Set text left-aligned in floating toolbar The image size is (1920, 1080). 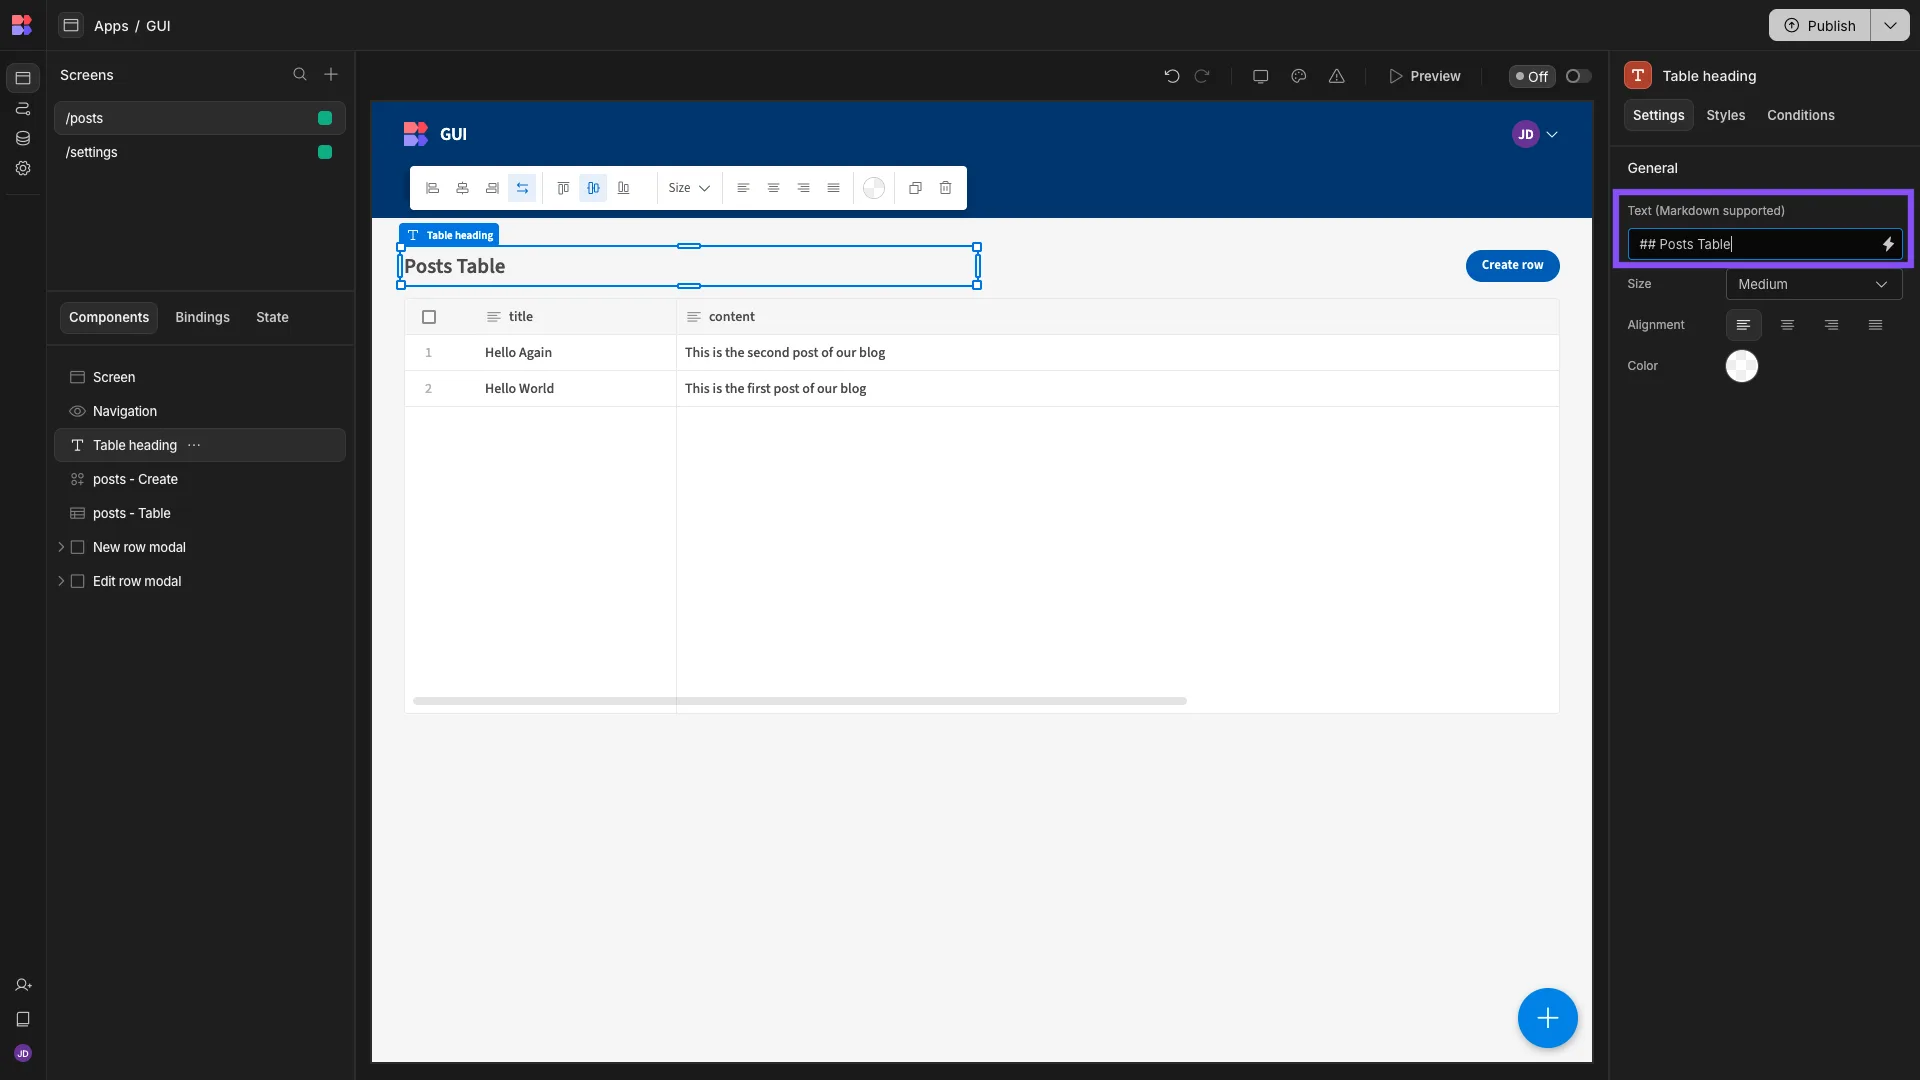[743, 188]
